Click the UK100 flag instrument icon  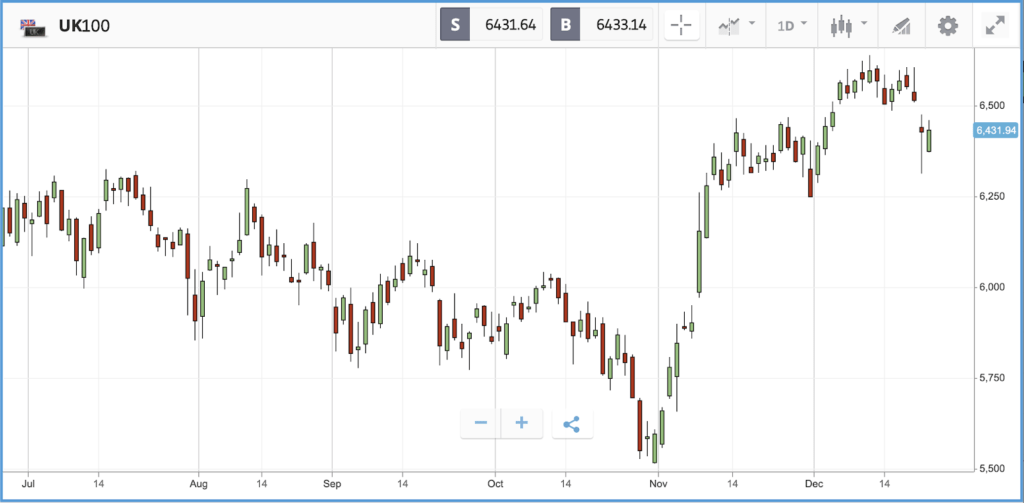[32, 27]
